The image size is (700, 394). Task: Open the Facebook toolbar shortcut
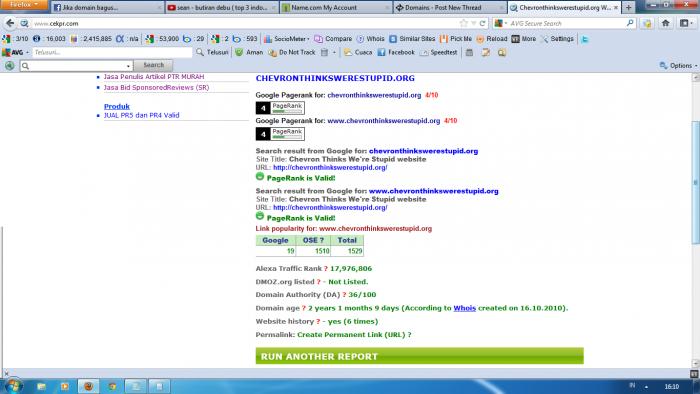[396, 52]
